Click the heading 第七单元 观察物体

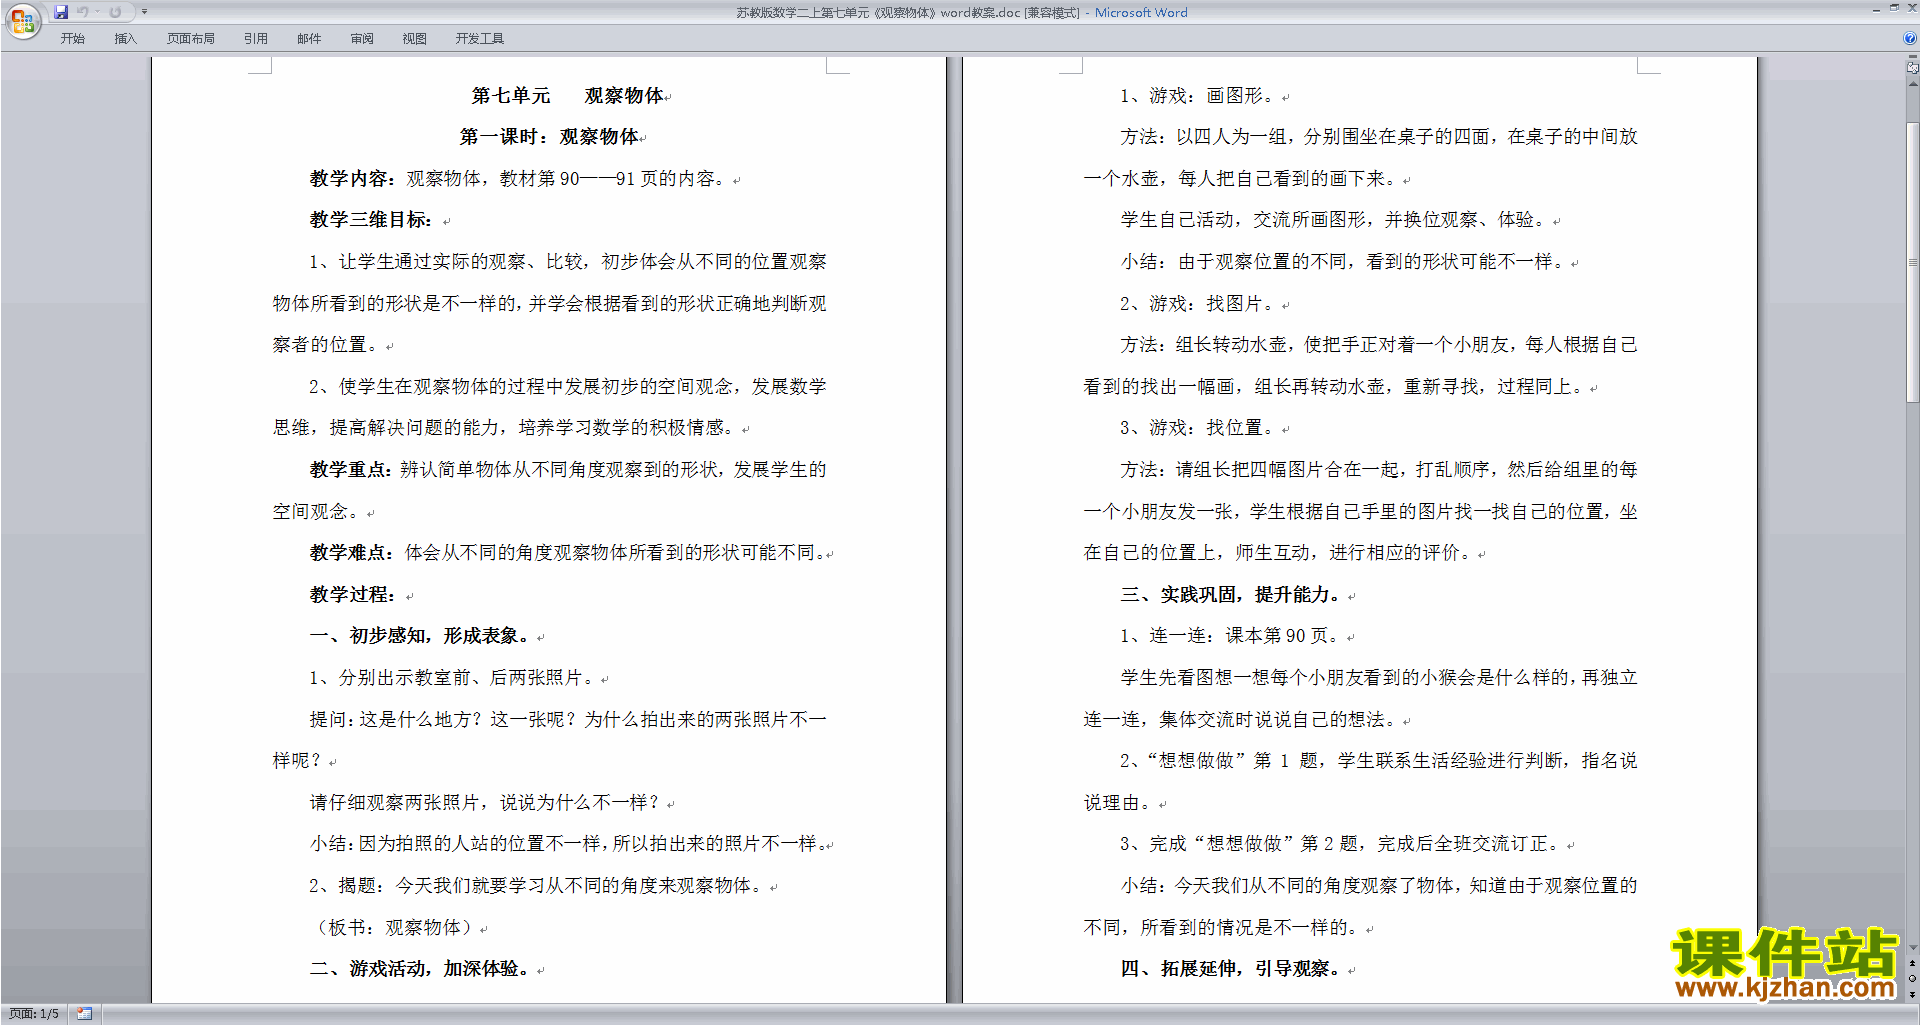click(568, 96)
